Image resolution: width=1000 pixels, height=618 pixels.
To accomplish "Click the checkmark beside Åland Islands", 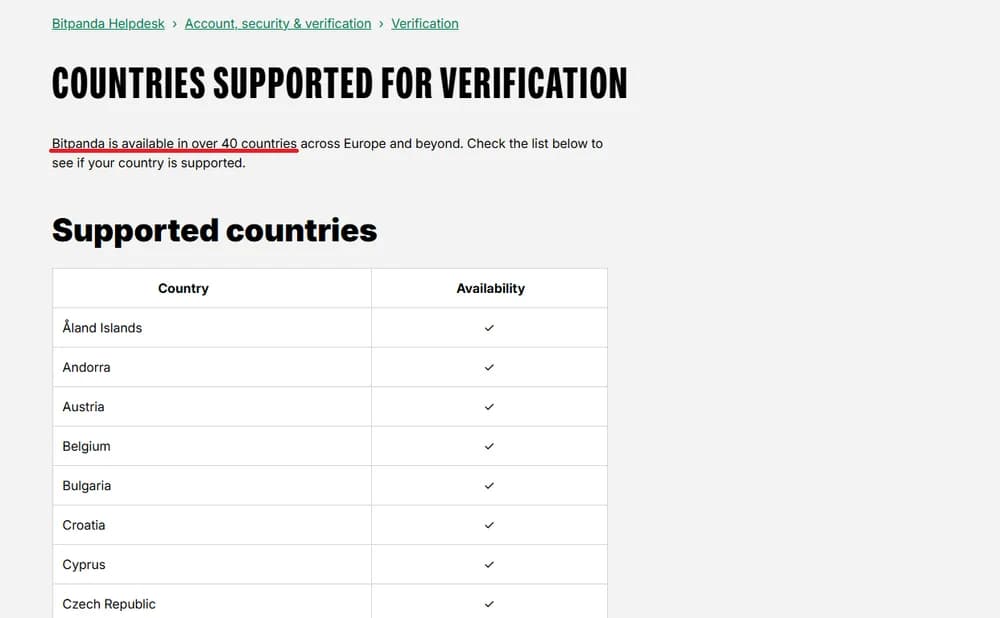I will [x=489, y=327].
